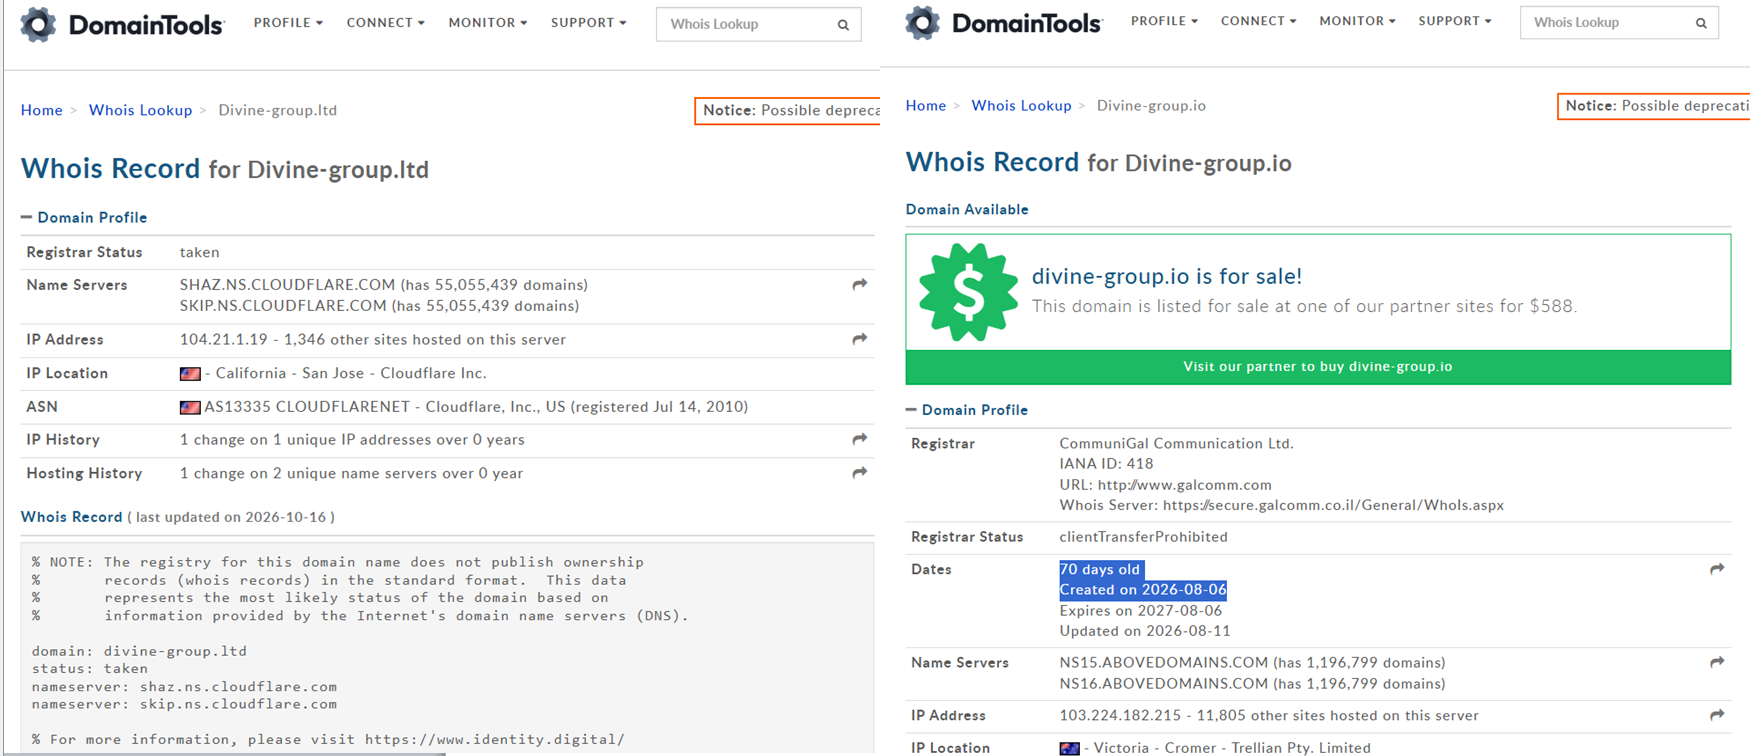Click Home breadcrumb on the Divine-group.ltd page

click(42, 110)
